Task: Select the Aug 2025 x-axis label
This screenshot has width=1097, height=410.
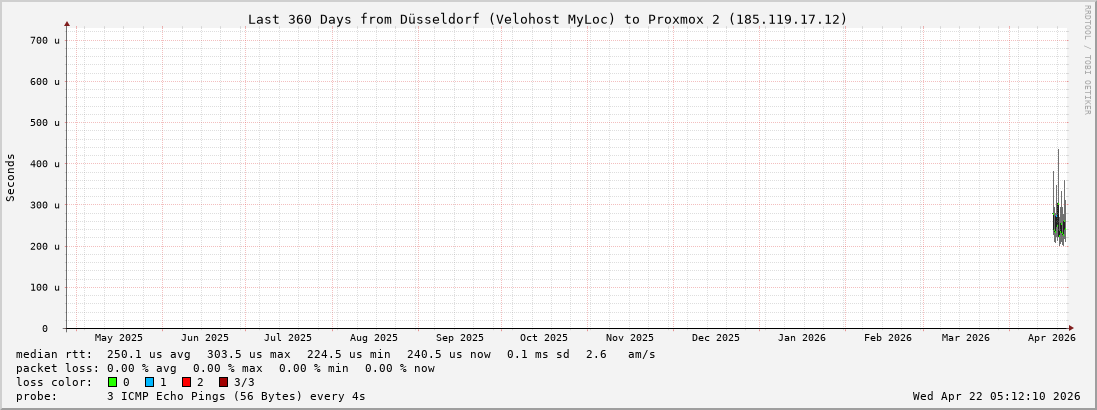Action: click(373, 338)
